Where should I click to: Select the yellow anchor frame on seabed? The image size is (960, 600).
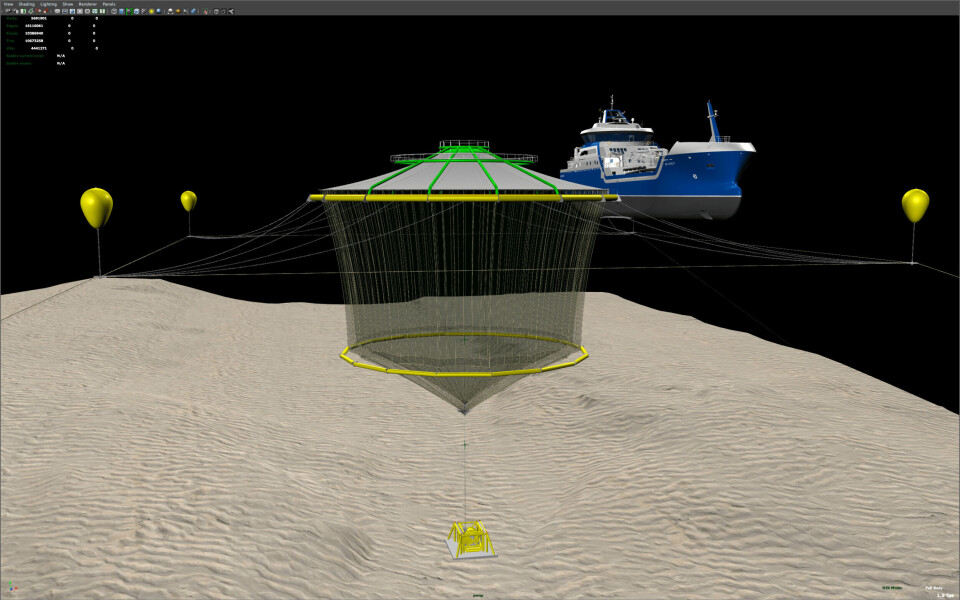coord(469,540)
